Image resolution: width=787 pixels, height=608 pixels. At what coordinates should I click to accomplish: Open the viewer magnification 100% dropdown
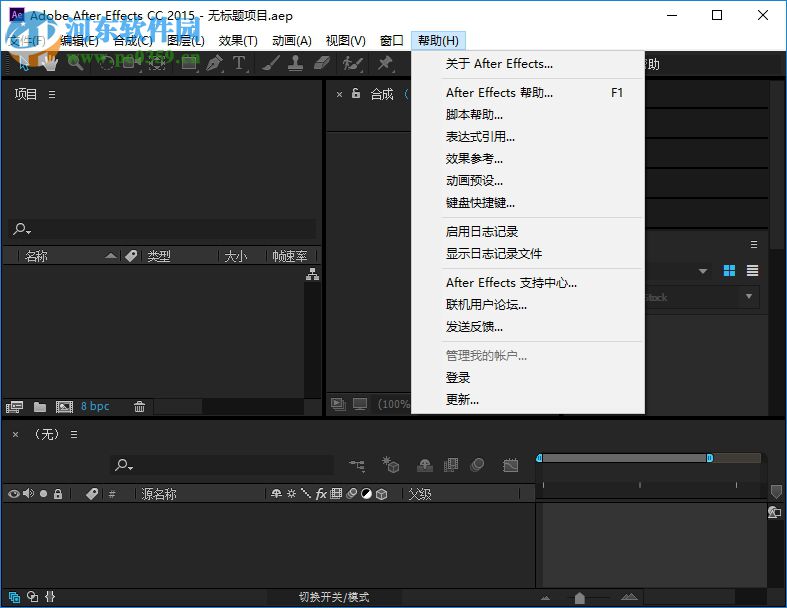(x=394, y=404)
